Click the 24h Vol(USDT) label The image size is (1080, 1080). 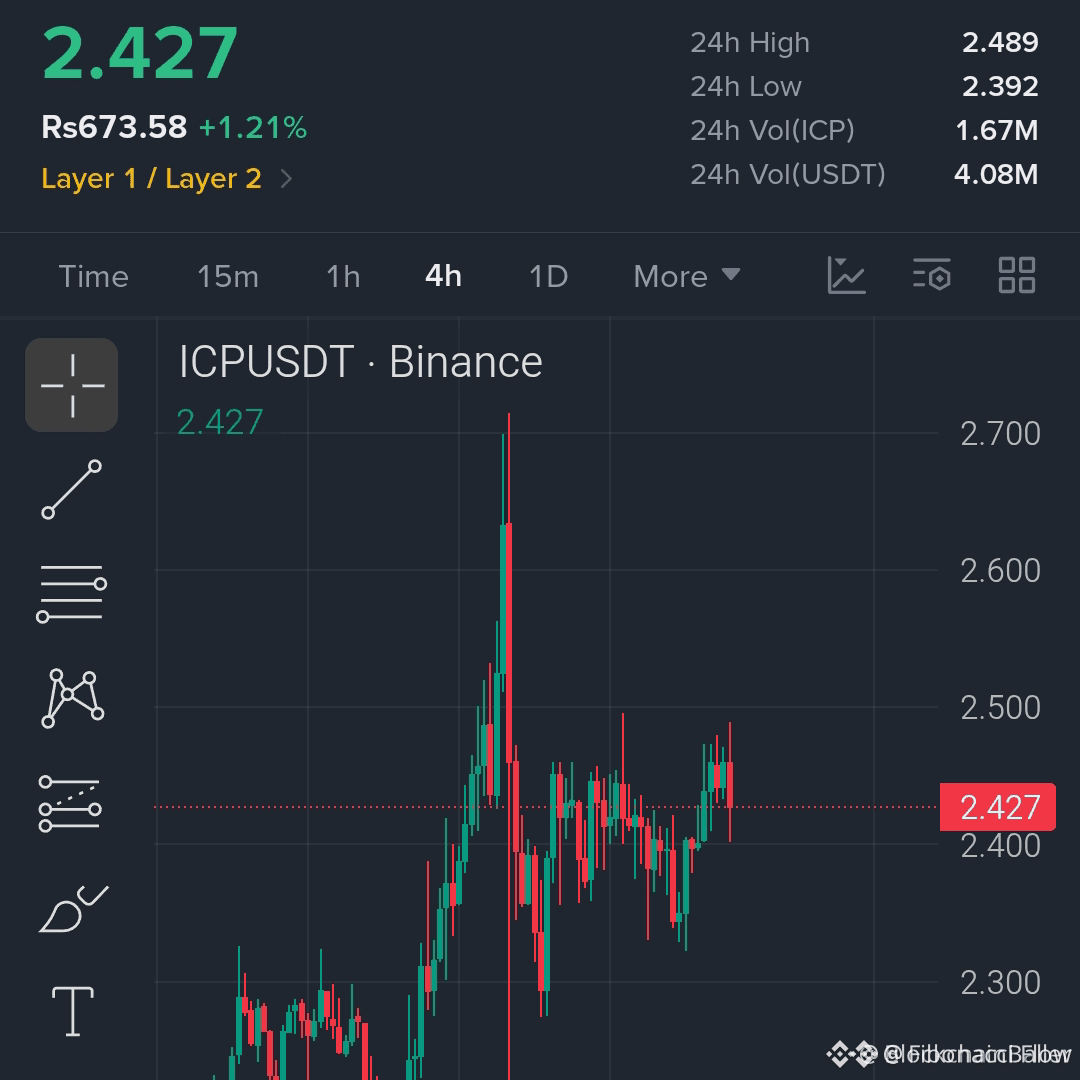[x=788, y=175]
